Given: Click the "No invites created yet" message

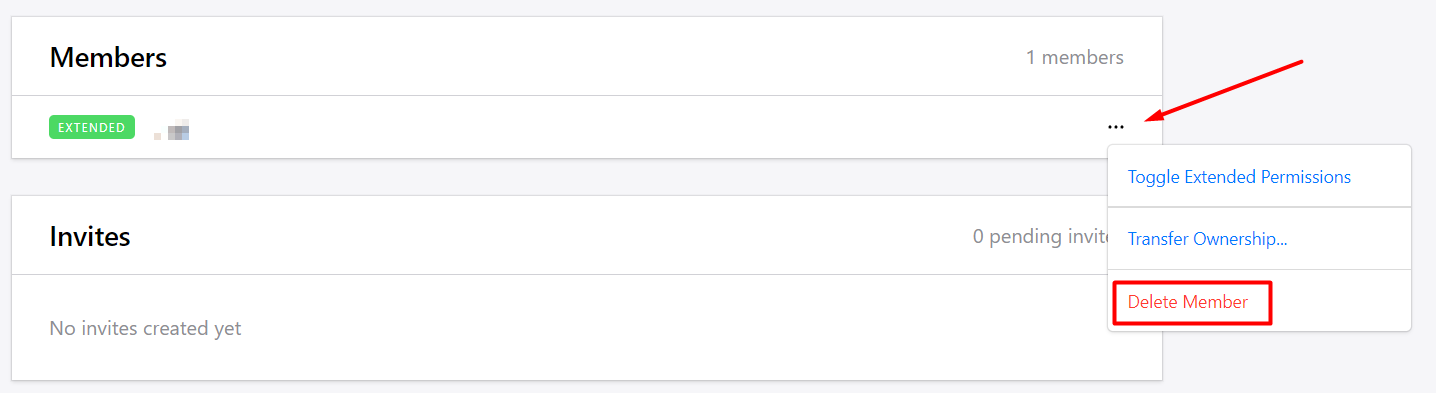Looking at the screenshot, I should (x=145, y=328).
